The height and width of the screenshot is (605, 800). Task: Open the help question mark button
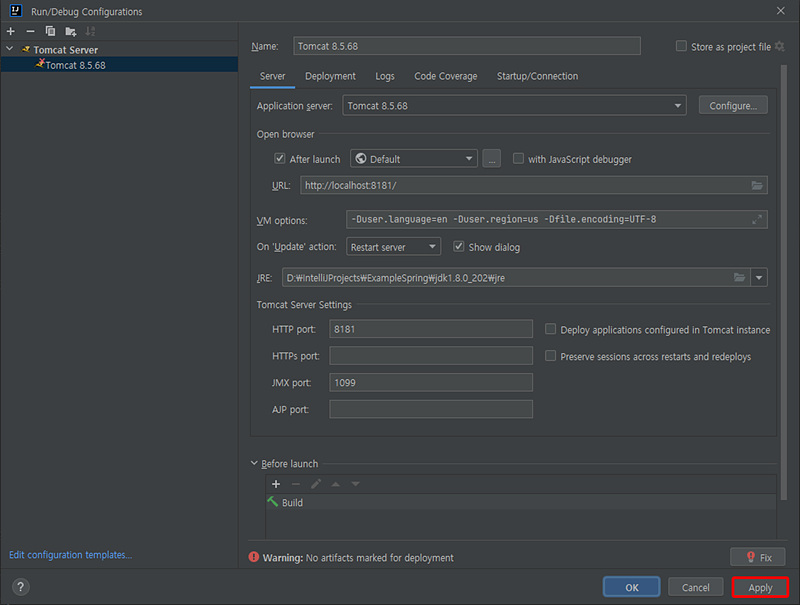[20, 587]
